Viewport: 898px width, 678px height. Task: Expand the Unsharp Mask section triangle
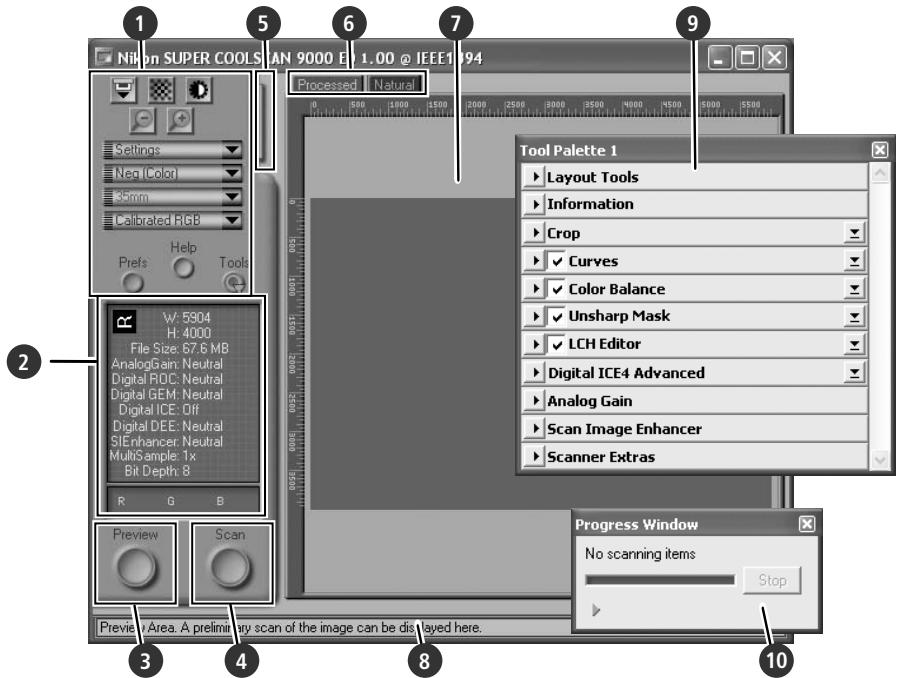(534, 316)
